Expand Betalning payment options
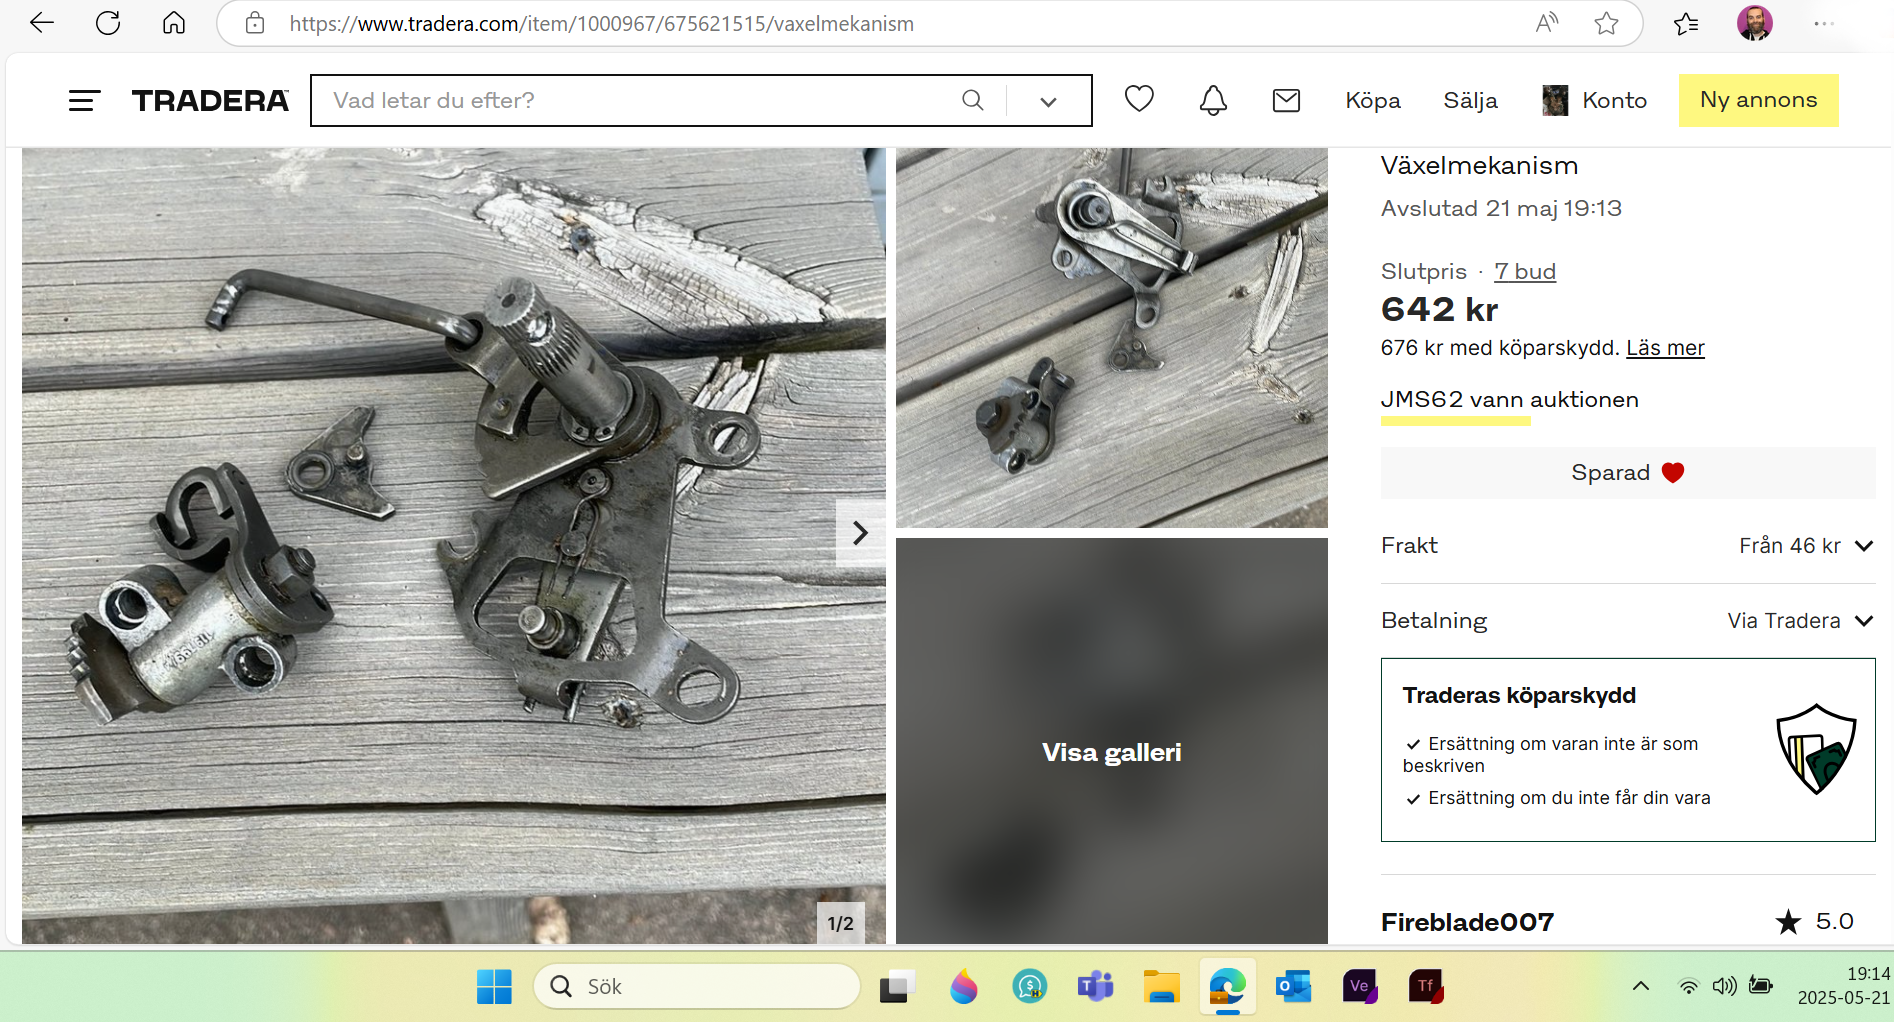The width and height of the screenshot is (1894, 1022). click(x=1628, y=621)
